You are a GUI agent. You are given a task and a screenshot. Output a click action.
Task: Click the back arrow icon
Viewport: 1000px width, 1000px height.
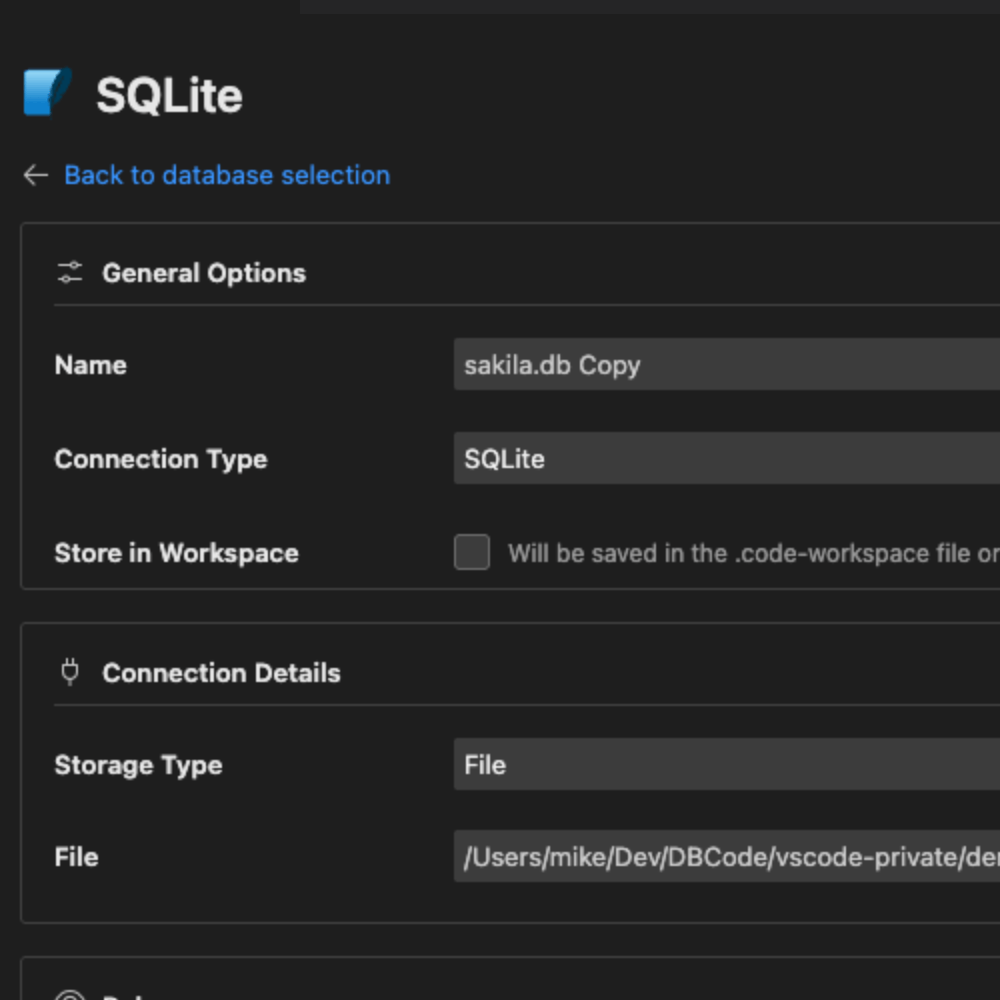[x=36, y=175]
